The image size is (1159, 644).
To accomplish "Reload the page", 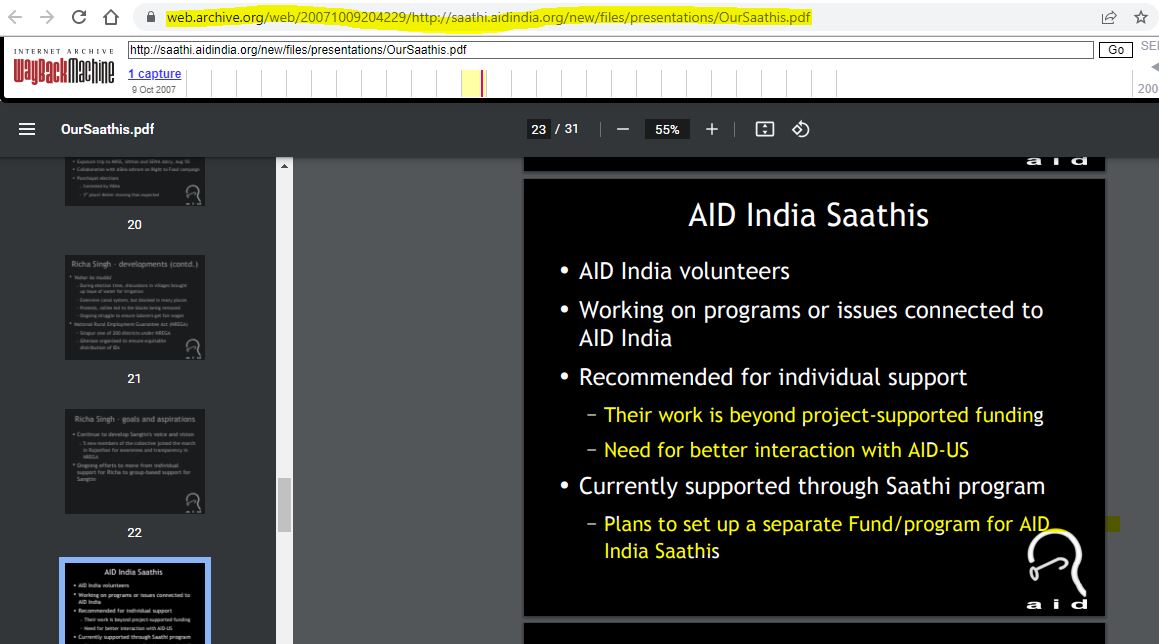I will 79,17.
